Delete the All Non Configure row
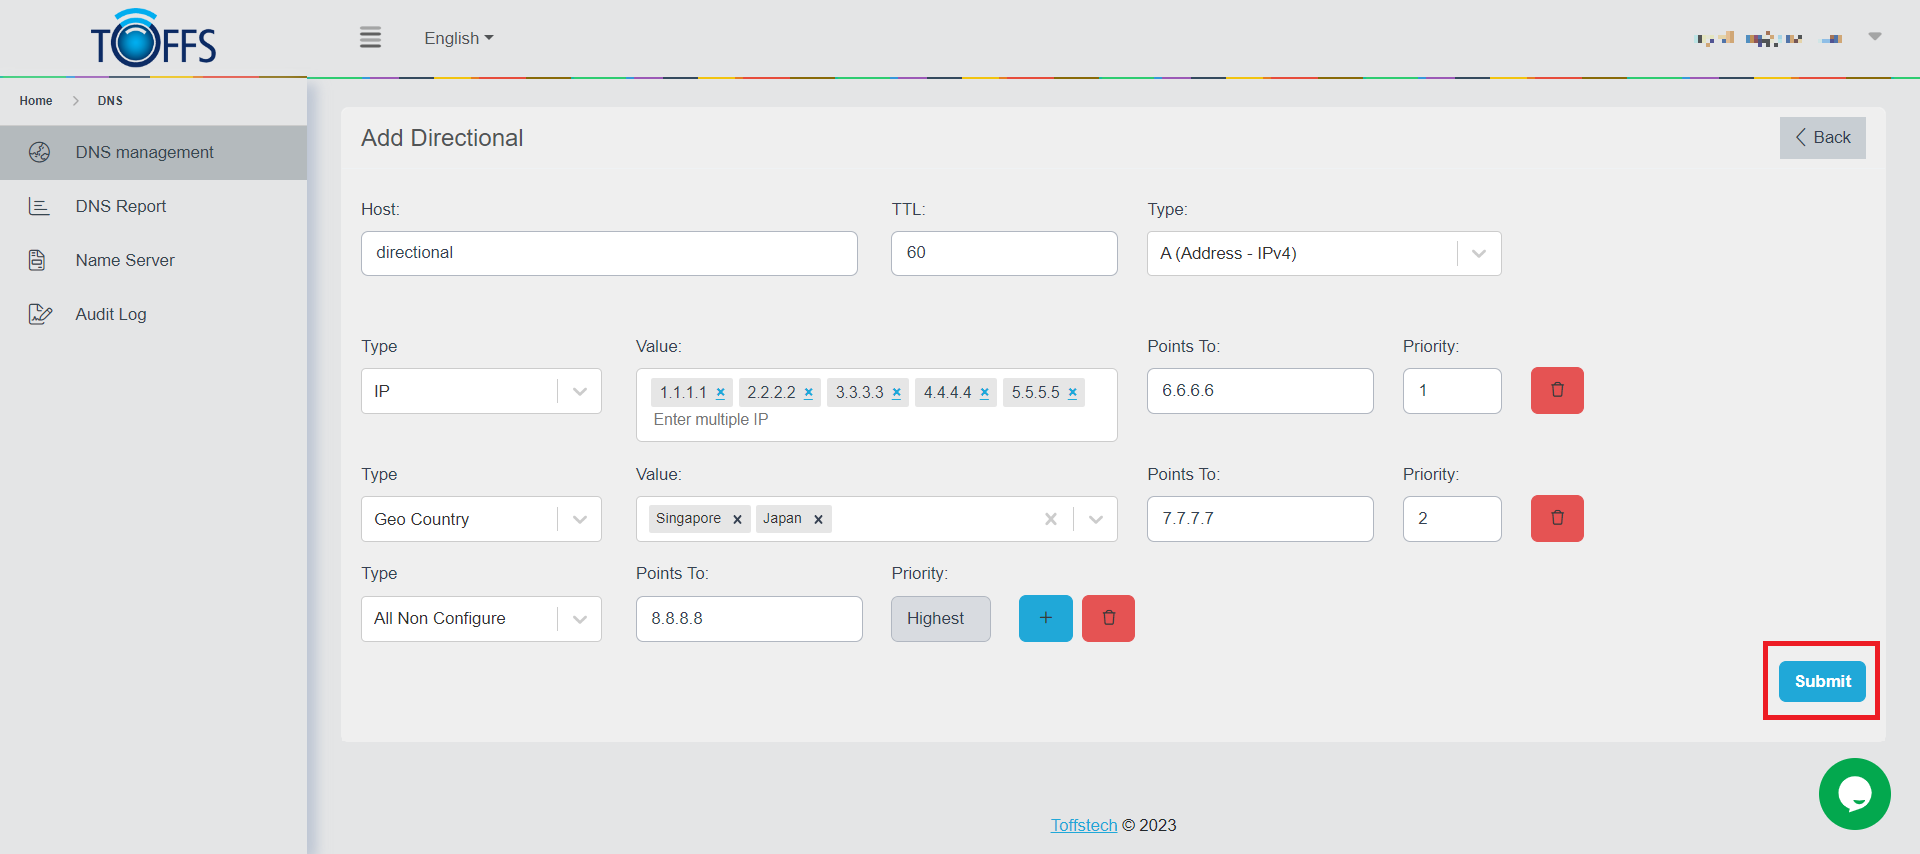Image resolution: width=1920 pixels, height=854 pixels. tap(1108, 618)
